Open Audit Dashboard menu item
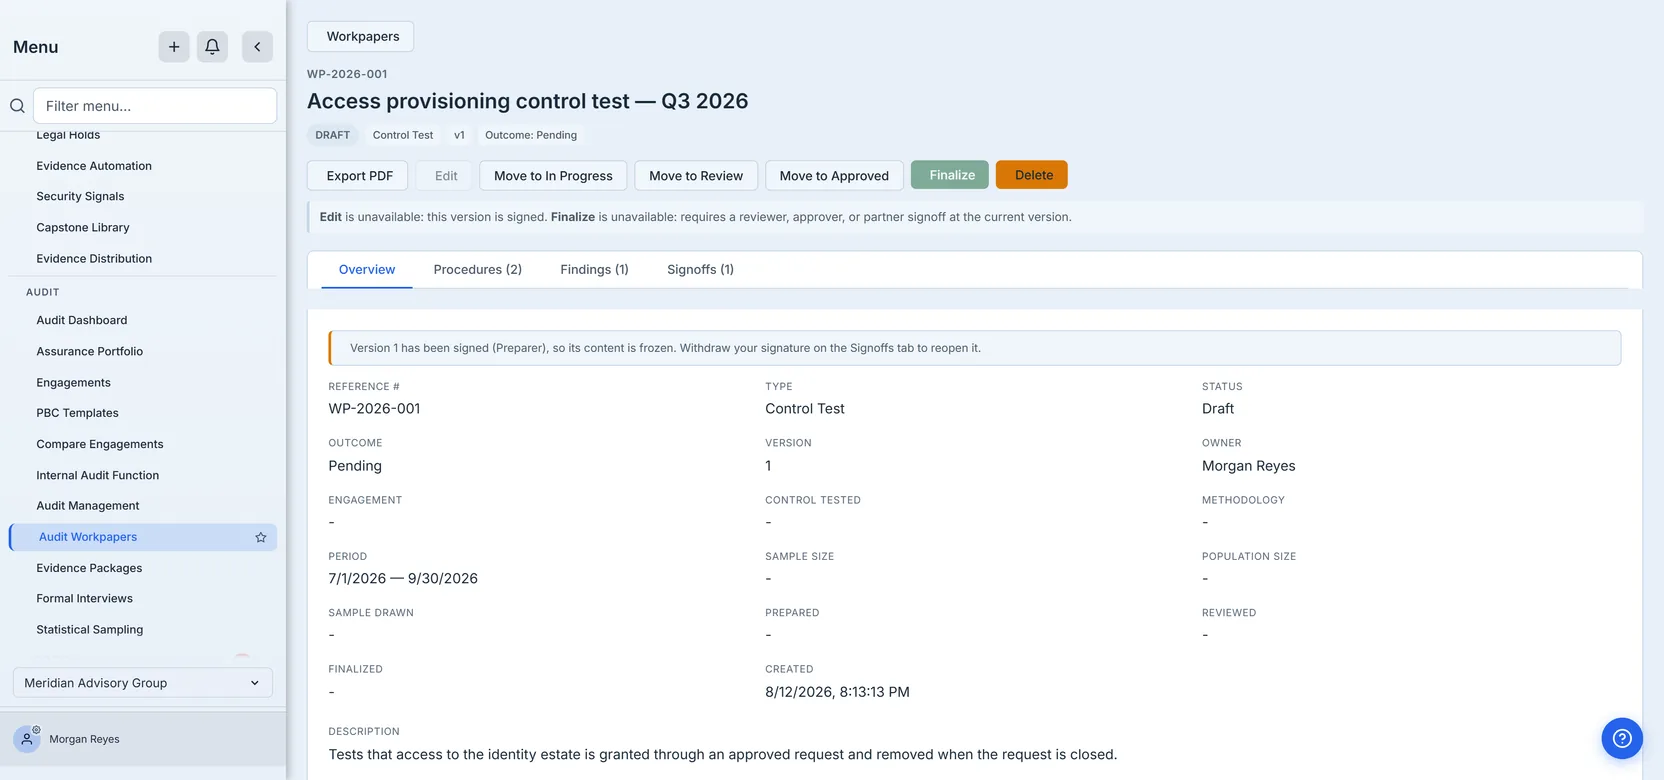Viewport: 1664px width, 780px height. [x=142, y=320]
